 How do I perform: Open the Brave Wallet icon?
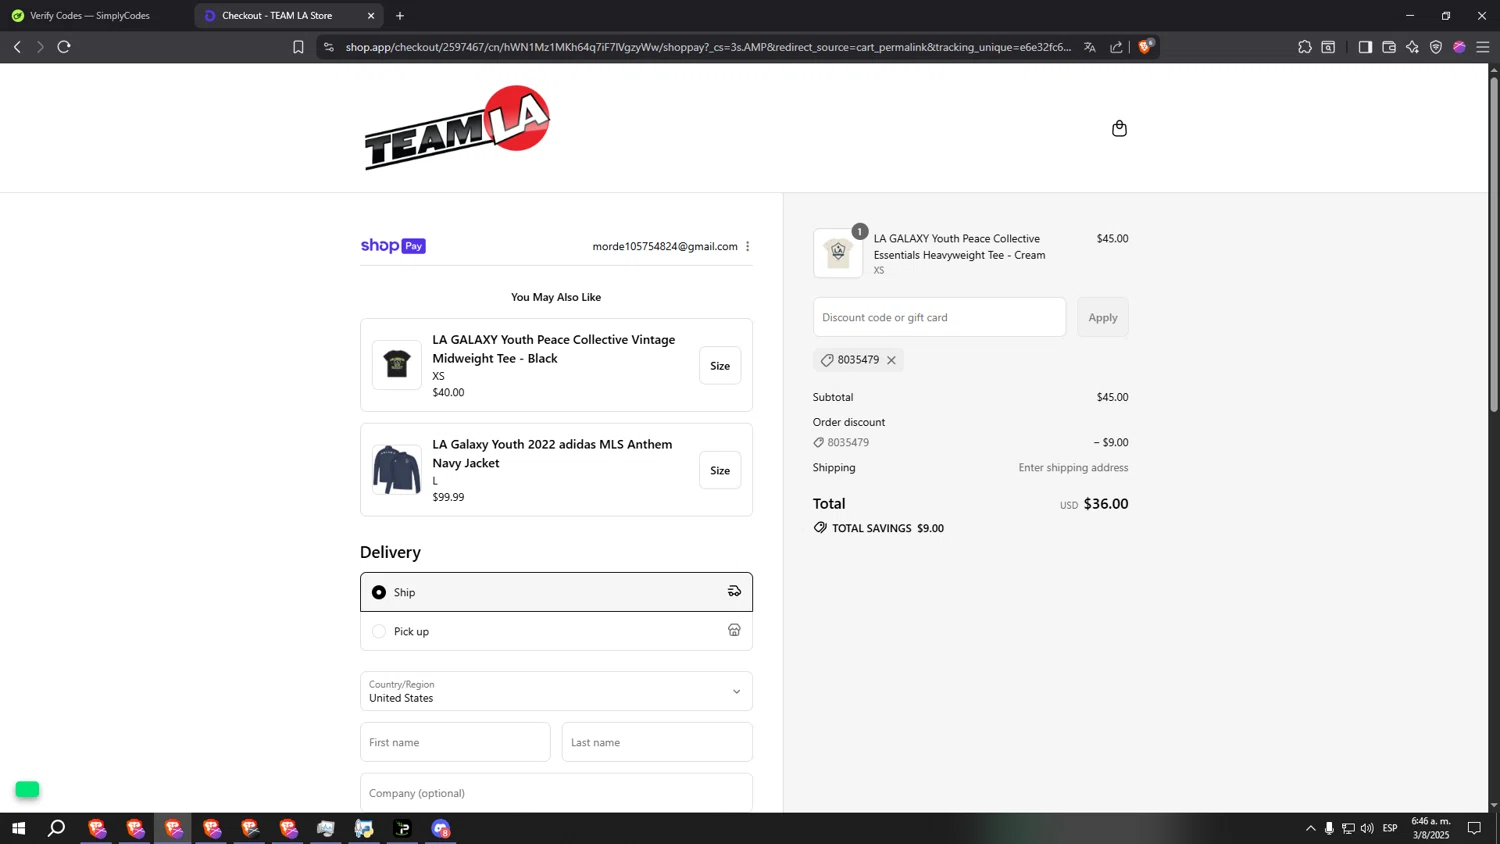click(x=1389, y=47)
